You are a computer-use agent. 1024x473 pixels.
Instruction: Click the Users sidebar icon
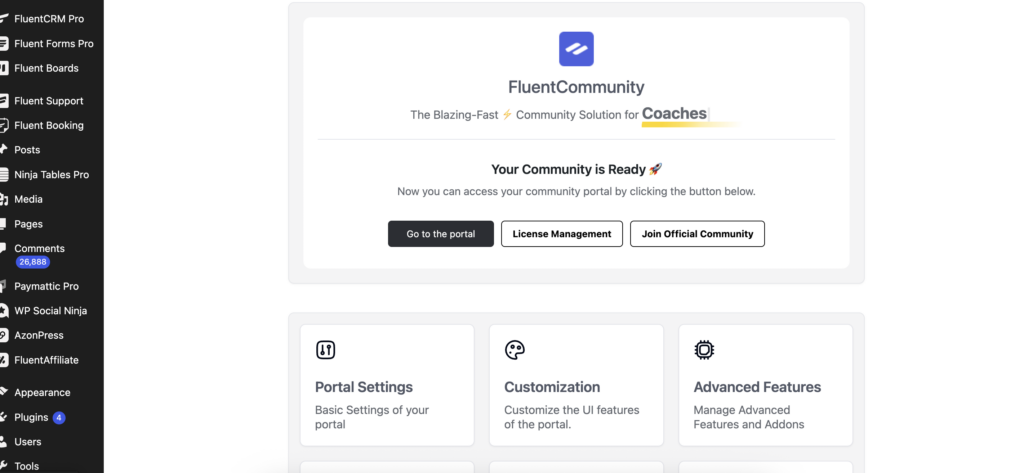click(x=3, y=442)
